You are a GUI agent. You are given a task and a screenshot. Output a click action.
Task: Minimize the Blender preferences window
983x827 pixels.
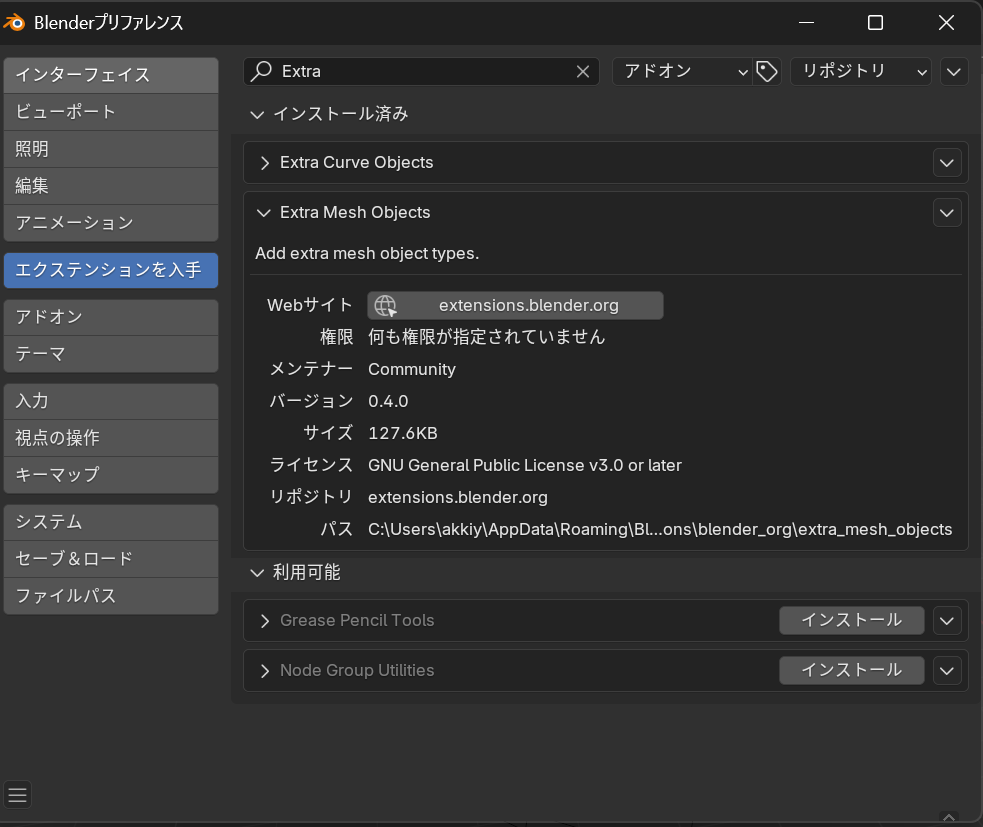coord(807,23)
